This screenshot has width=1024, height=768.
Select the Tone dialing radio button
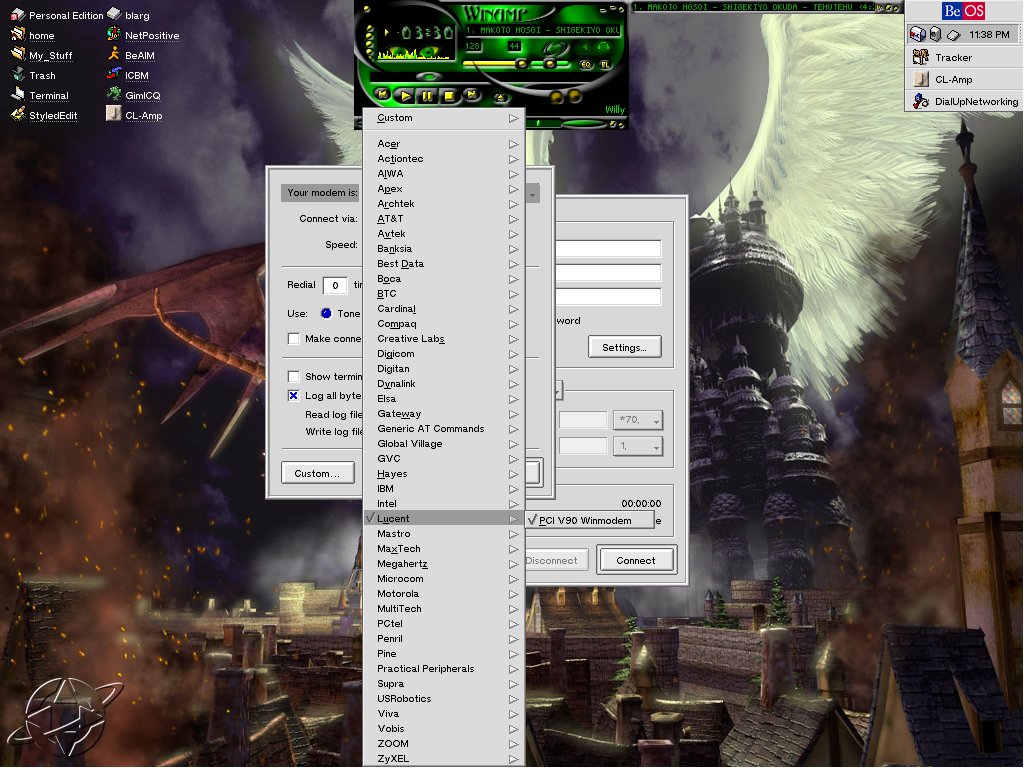coord(326,313)
